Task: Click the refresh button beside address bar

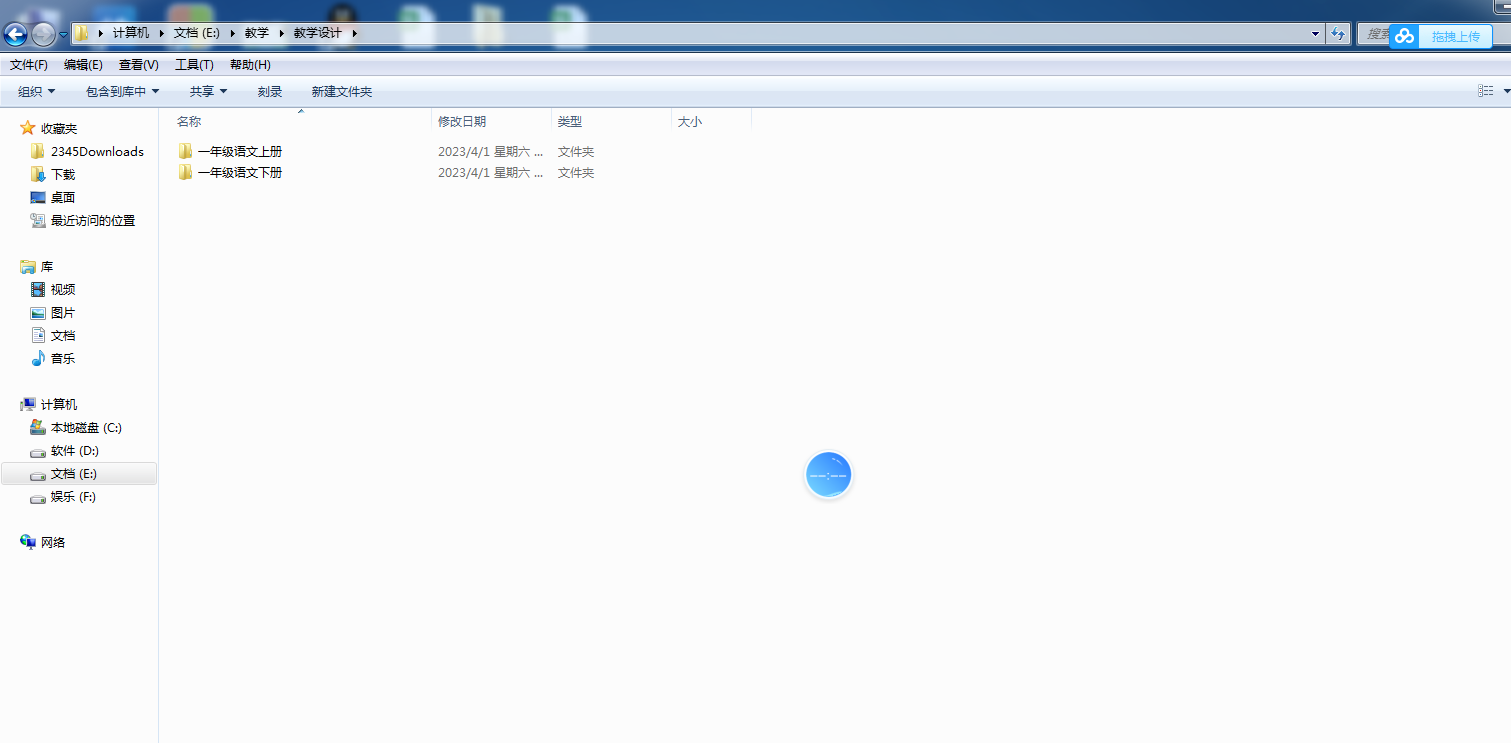Action: (1338, 34)
